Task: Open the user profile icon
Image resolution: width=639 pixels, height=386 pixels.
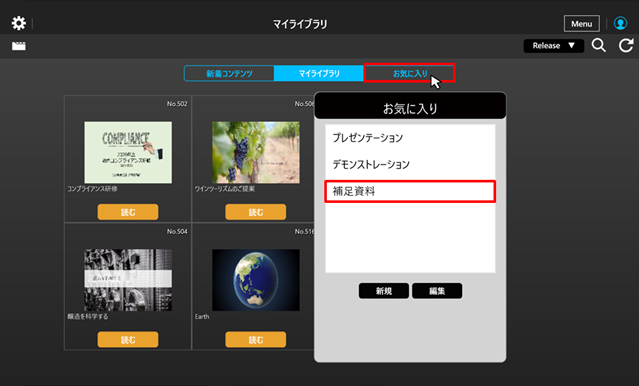Action: [620, 23]
